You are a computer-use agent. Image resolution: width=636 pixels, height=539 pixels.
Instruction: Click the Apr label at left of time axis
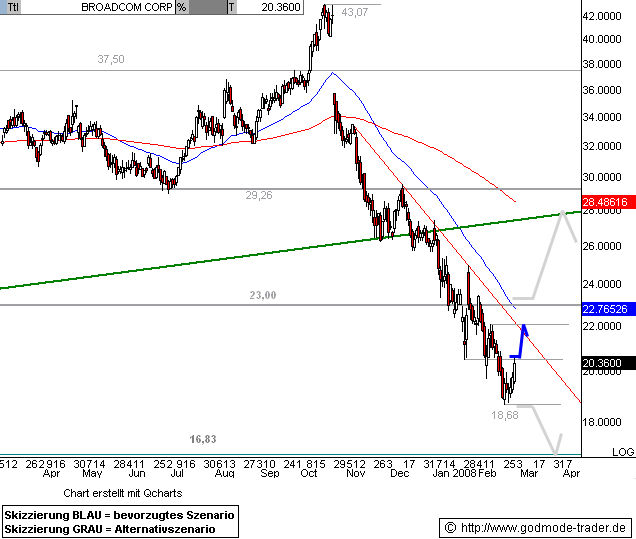pyautogui.click(x=51, y=473)
